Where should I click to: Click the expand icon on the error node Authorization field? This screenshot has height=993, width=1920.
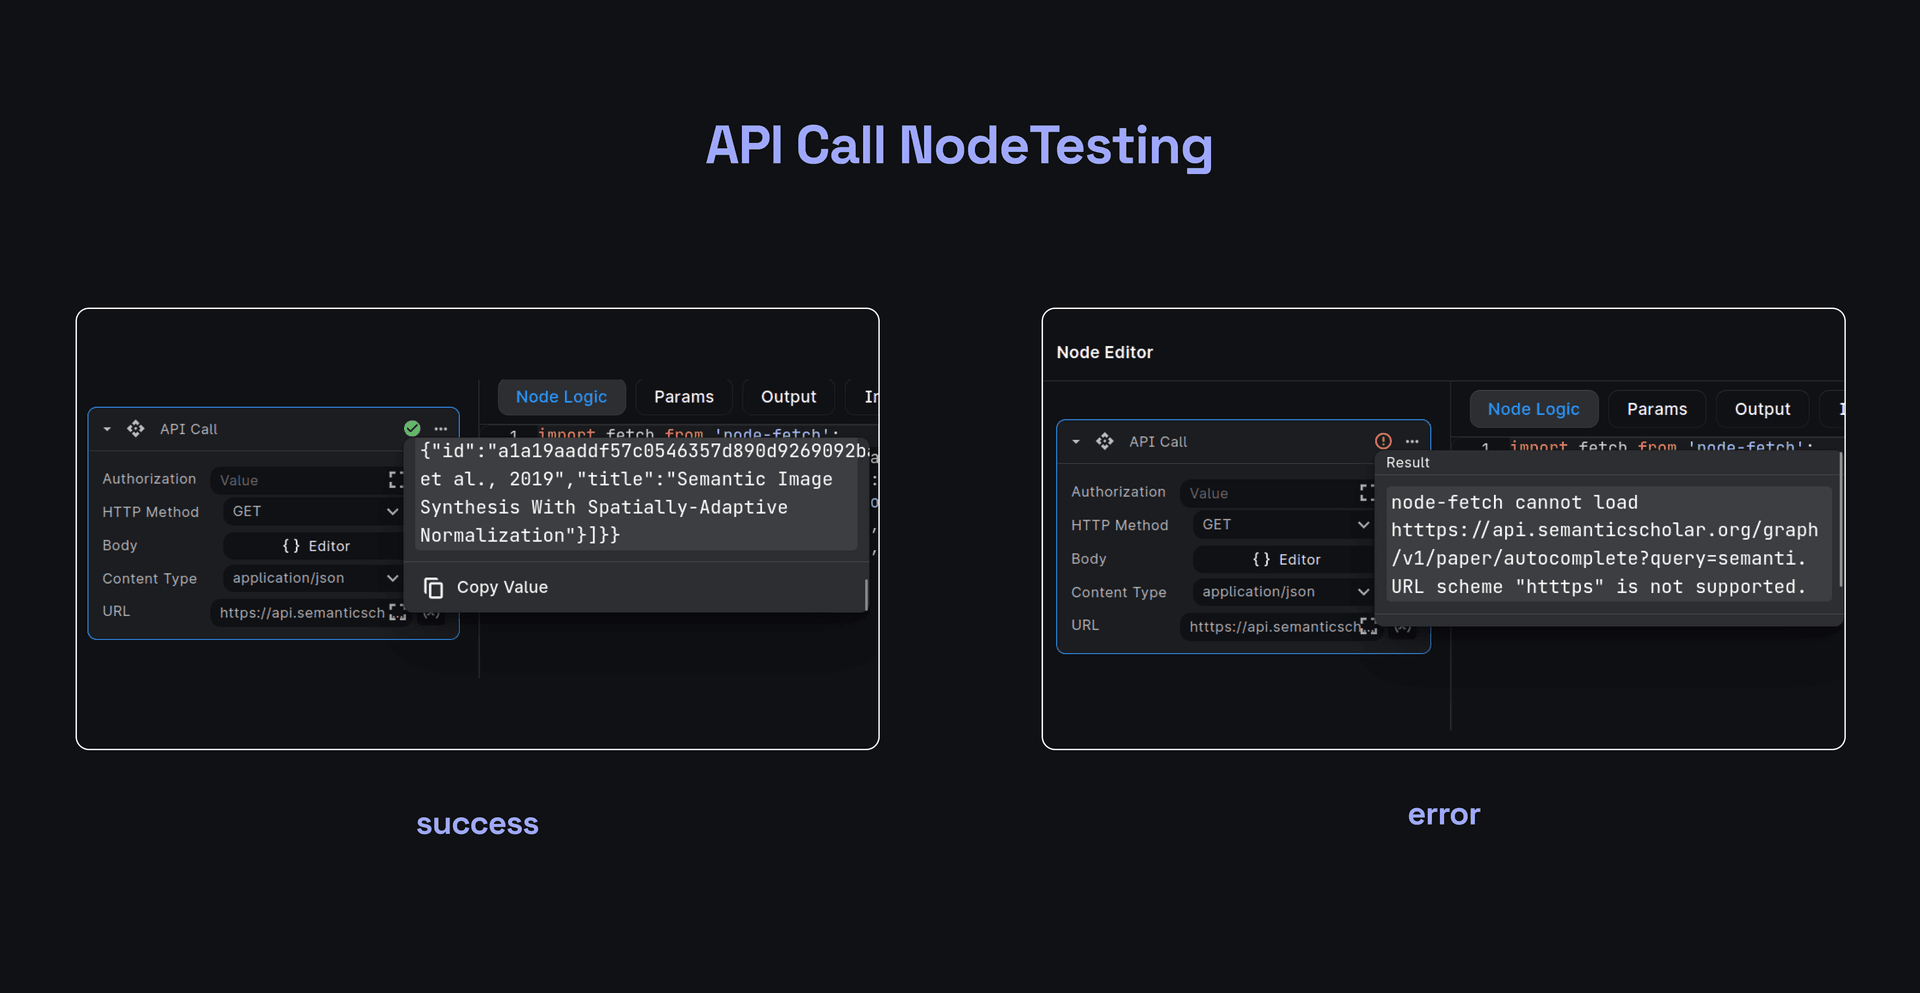[x=1367, y=492]
